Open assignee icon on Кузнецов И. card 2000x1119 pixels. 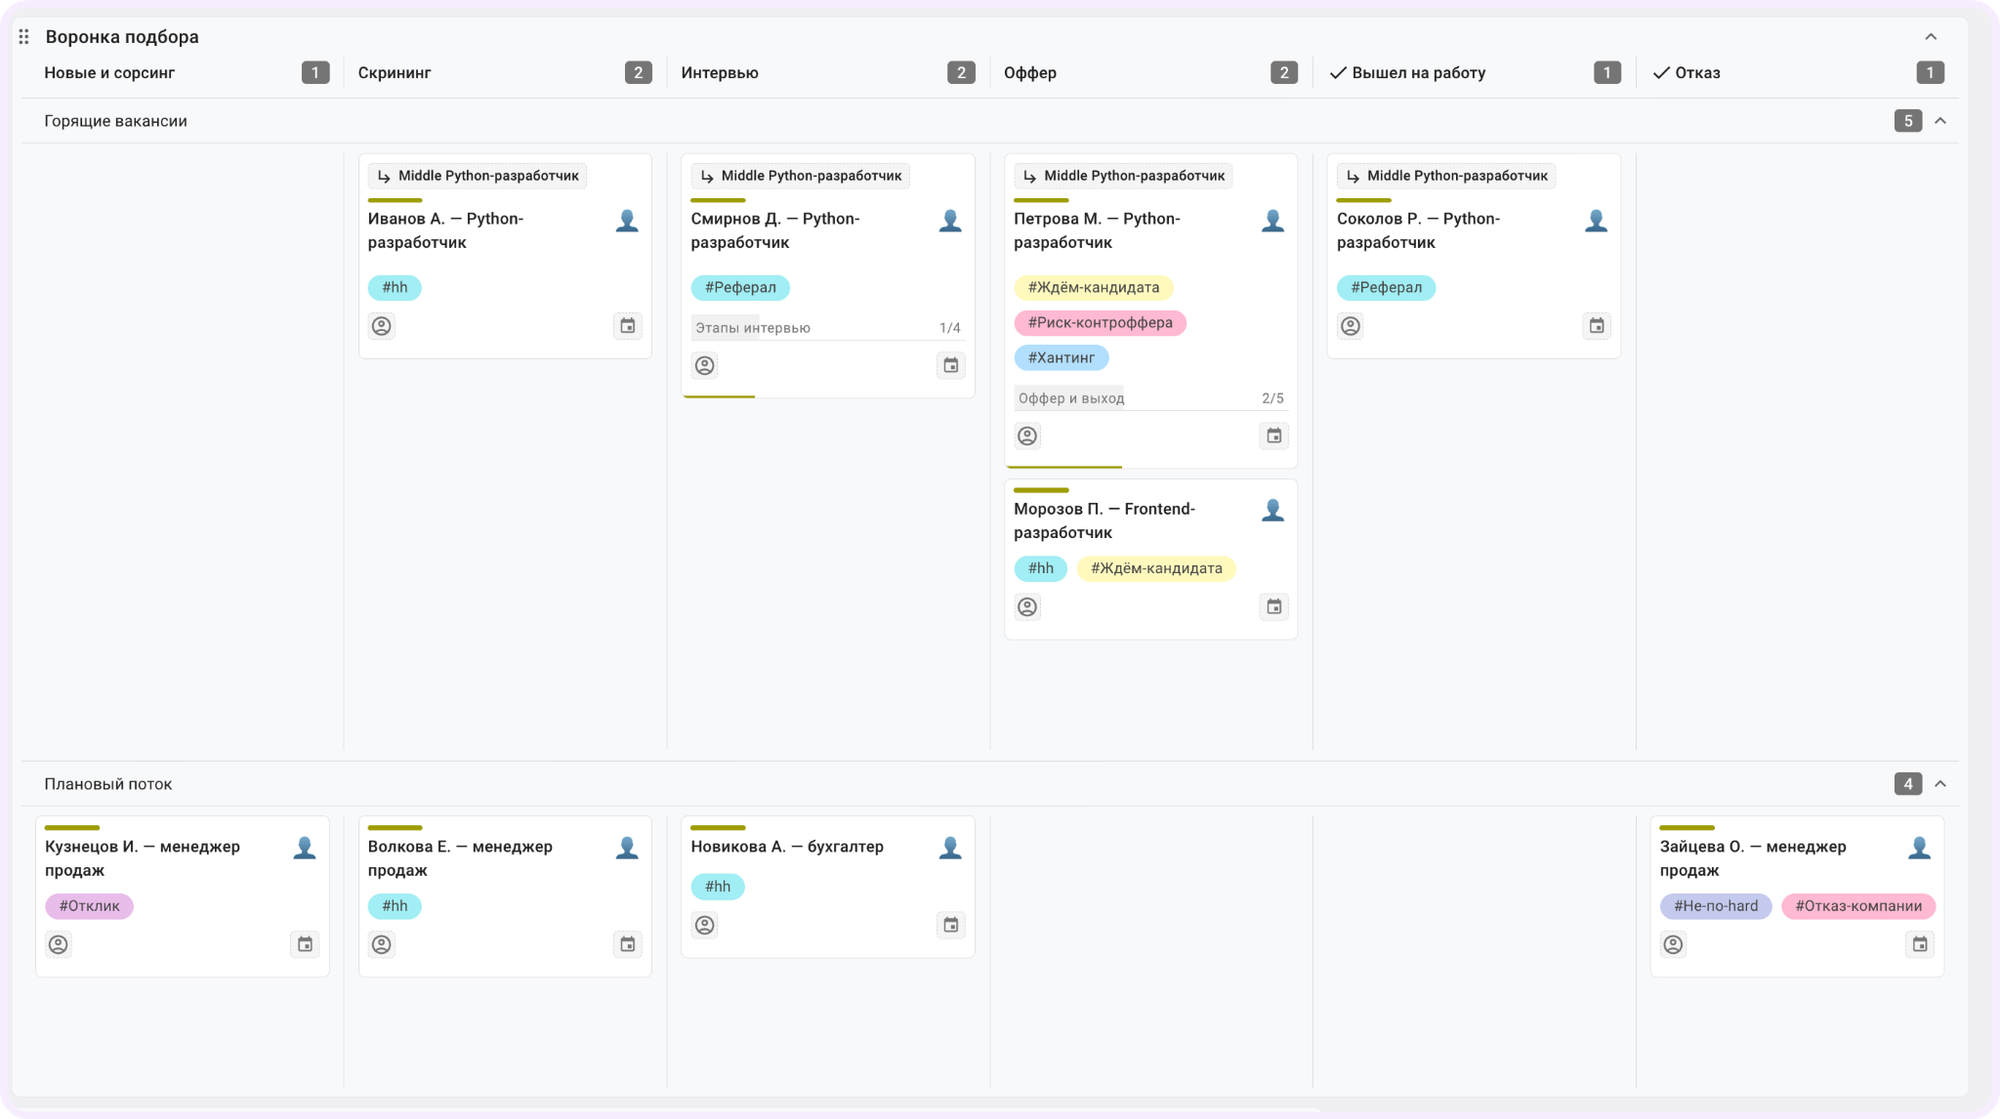(x=58, y=944)
